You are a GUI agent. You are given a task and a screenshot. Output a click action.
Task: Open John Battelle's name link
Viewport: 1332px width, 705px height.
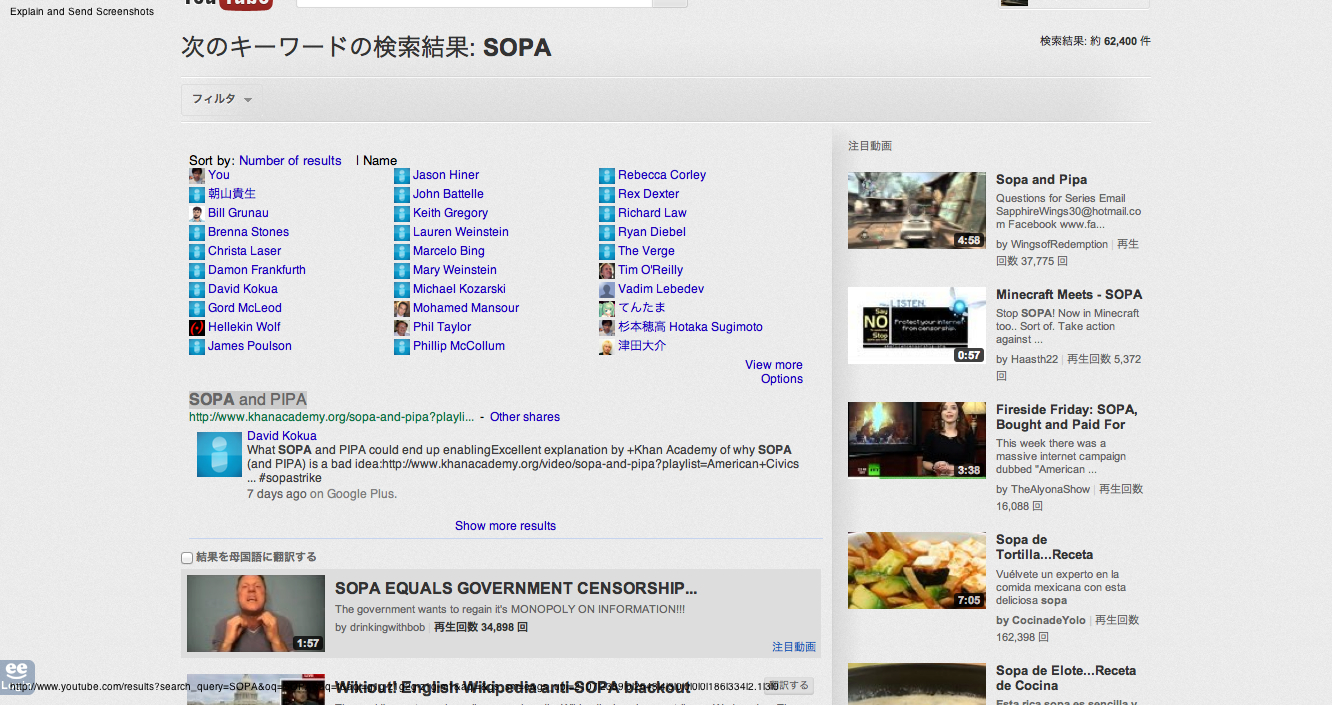(x=448, y=194)
